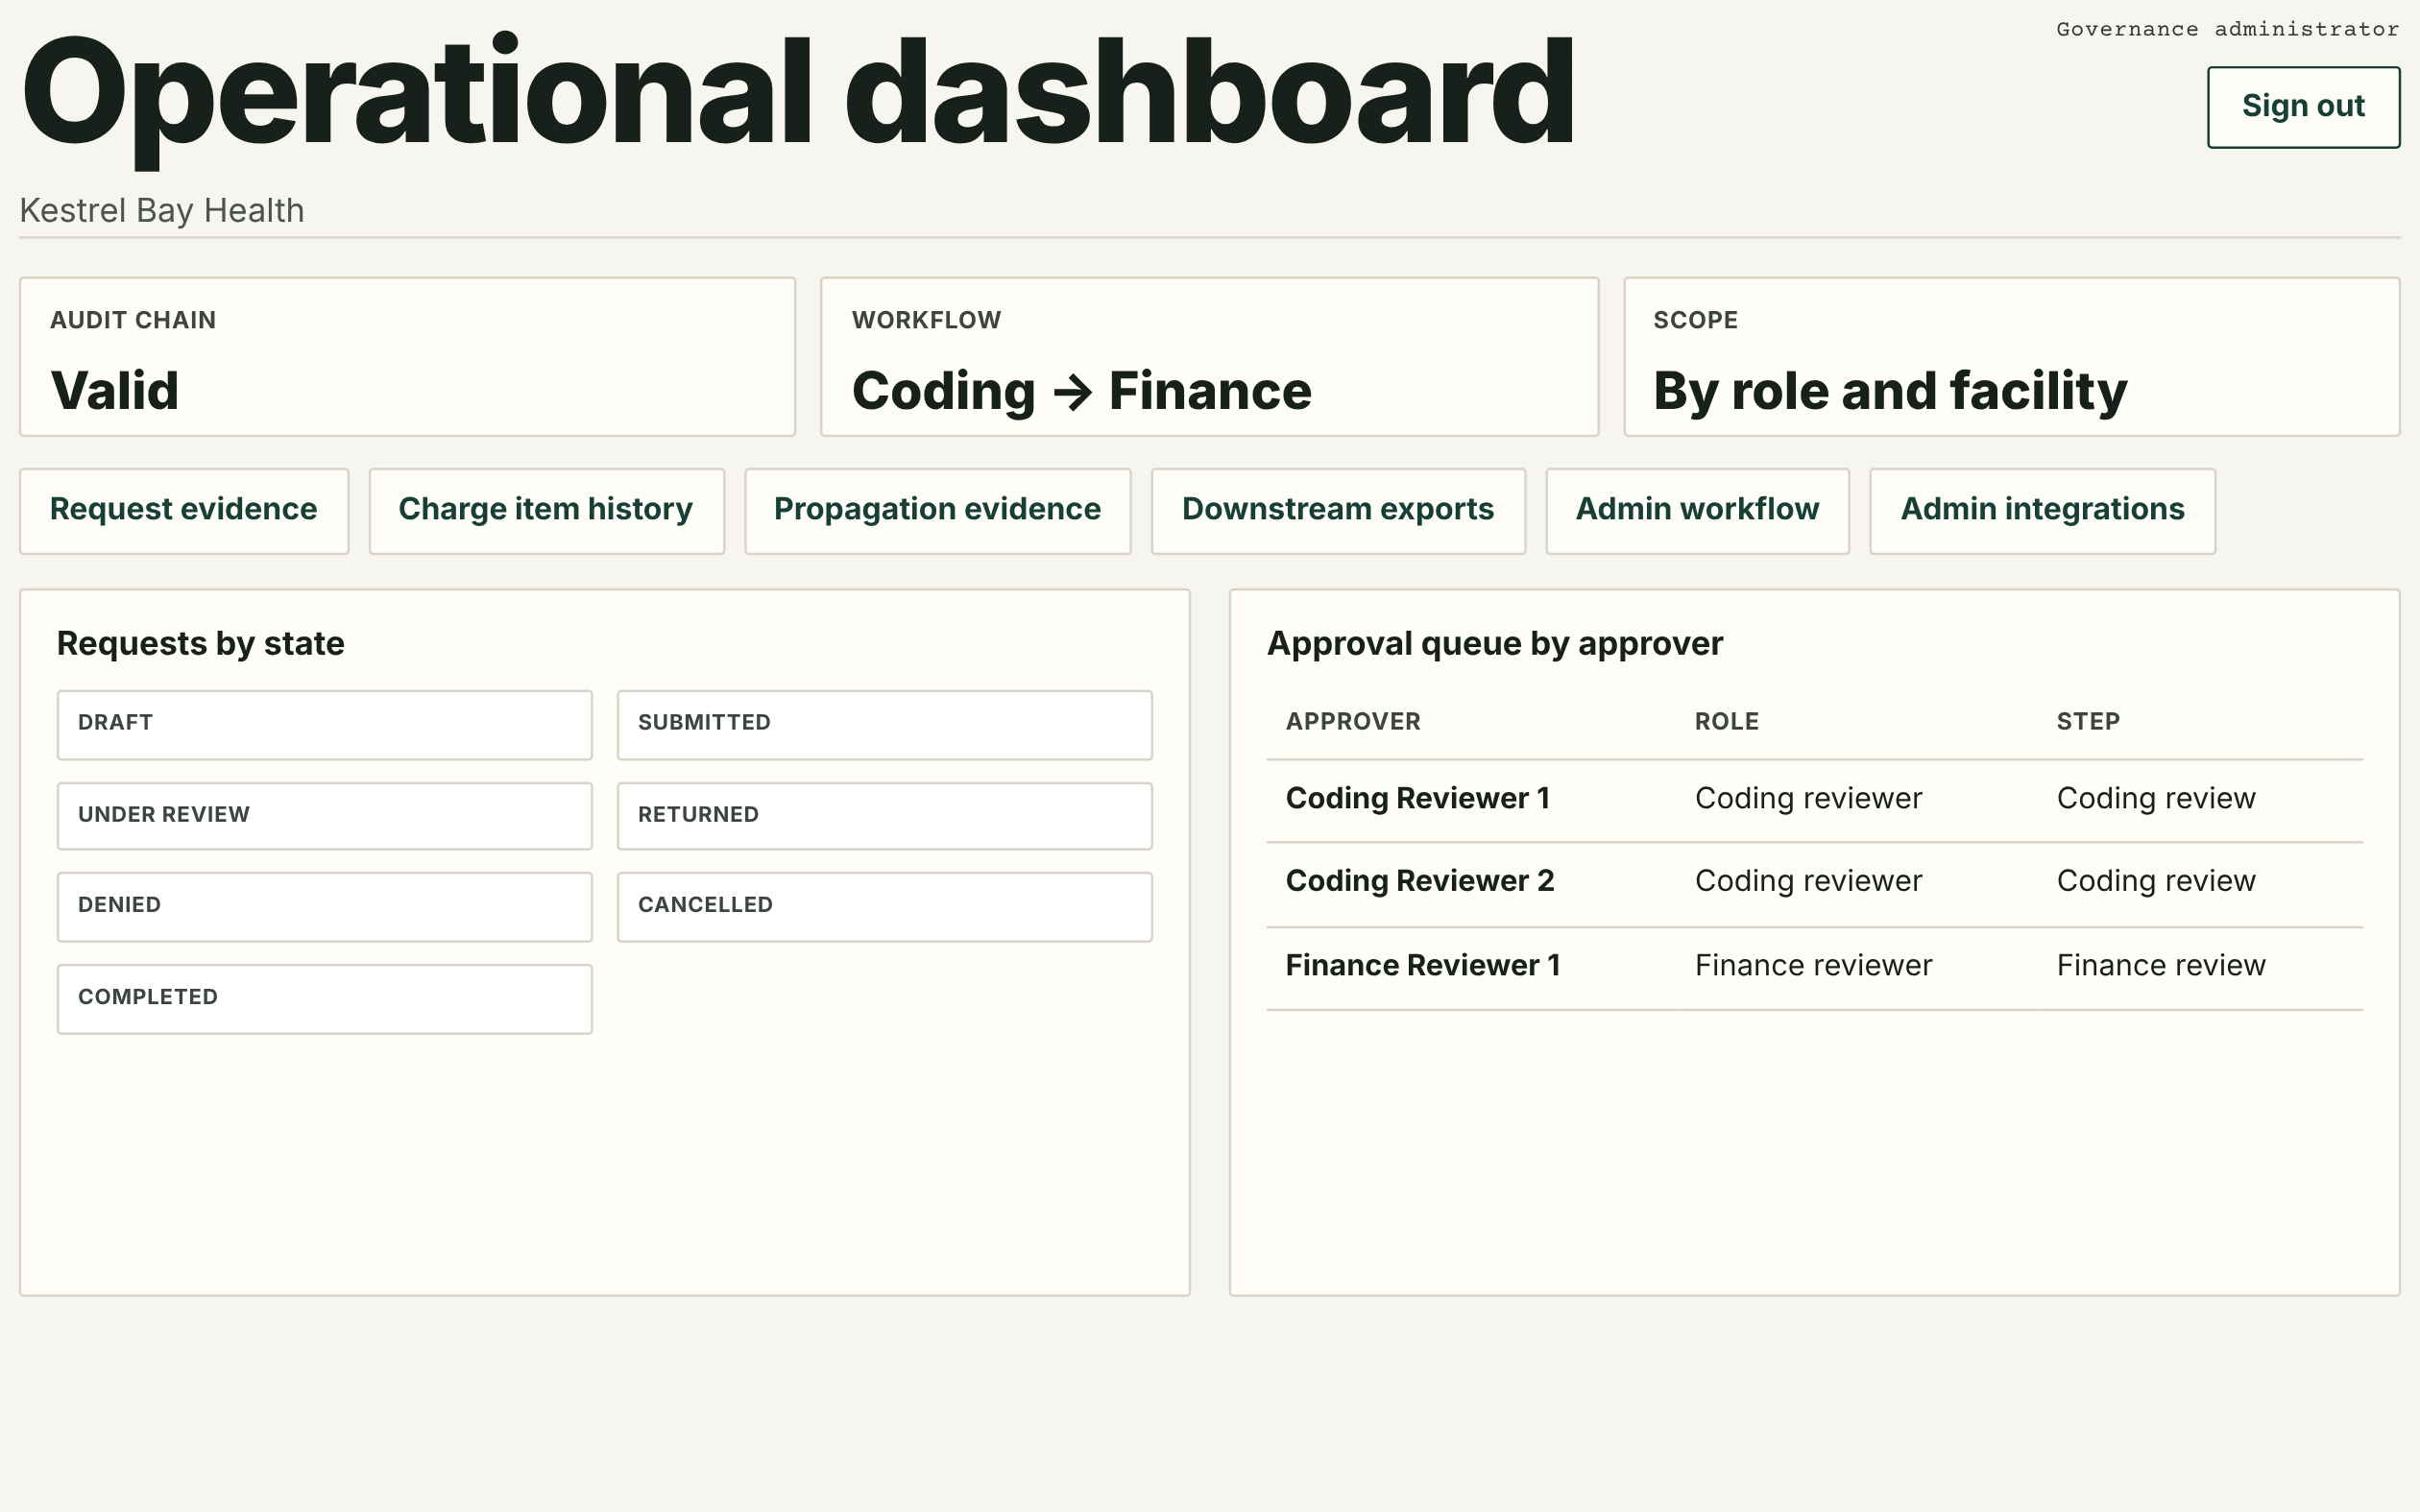The image size is (2420, 1512).
Task: Click the Sign out button
Action: pos(2303,107)
